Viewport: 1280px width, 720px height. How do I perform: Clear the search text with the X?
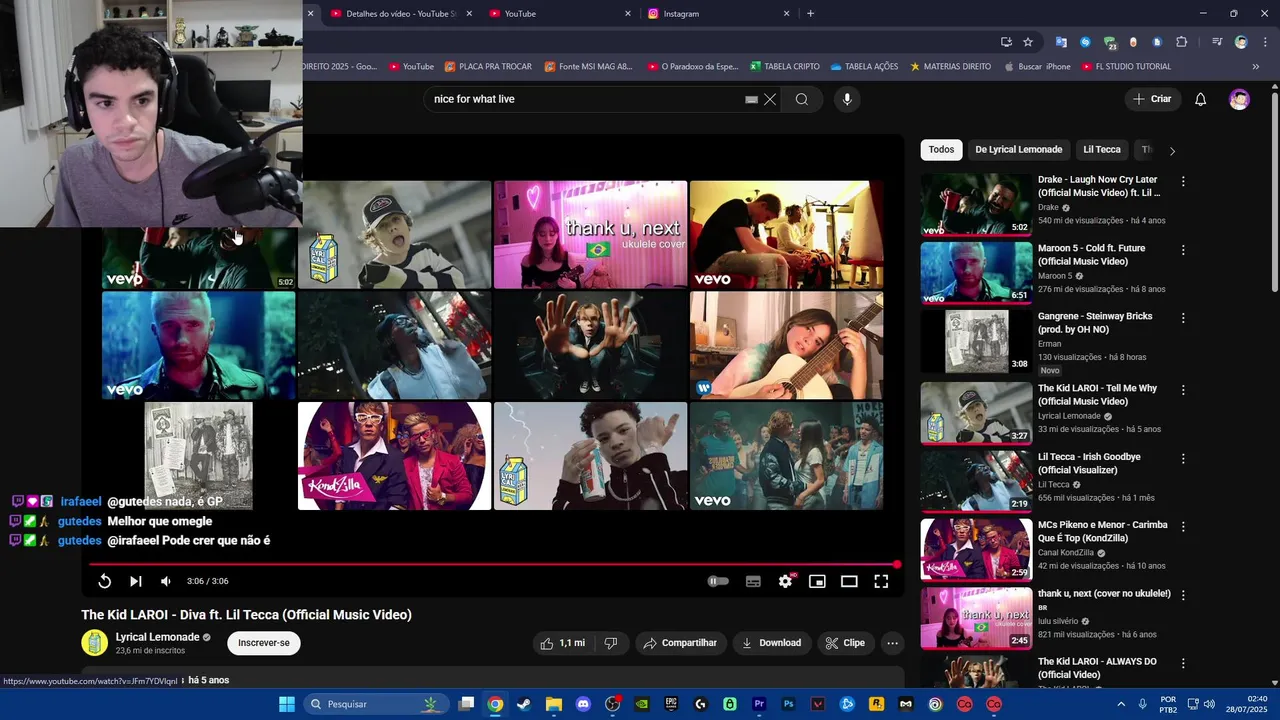pyautogui.click(x=770, y=99)
